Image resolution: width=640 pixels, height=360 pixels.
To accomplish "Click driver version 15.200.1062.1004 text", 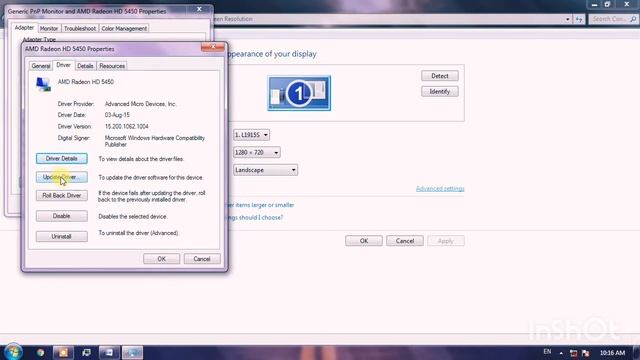I will (127, 127).
